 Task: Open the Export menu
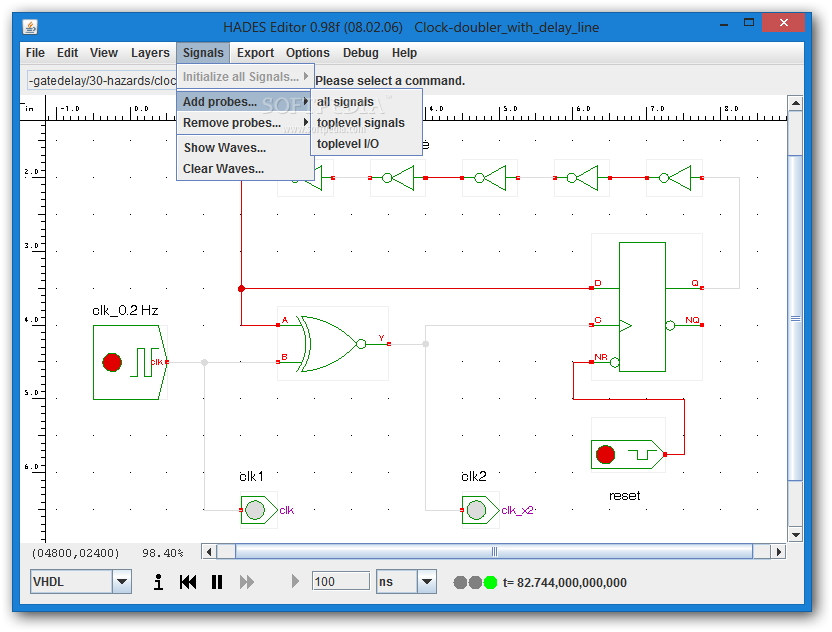click(x=255, y=53)
